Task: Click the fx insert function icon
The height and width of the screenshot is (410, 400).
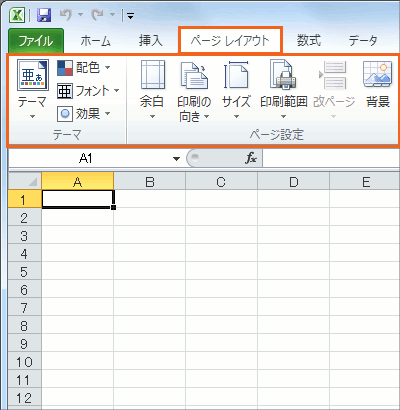Action: [251, 158]
